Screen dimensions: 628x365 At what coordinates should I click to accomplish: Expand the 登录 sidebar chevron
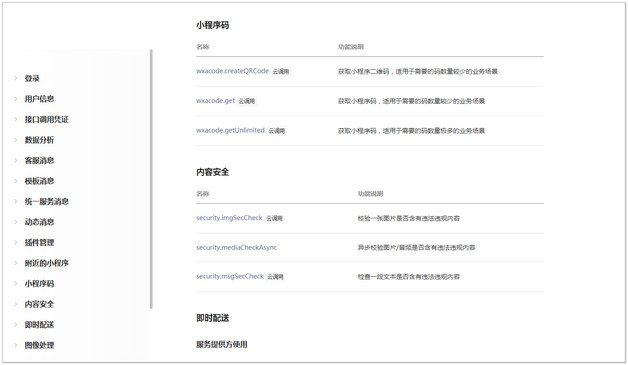click(x=16, y=78)
